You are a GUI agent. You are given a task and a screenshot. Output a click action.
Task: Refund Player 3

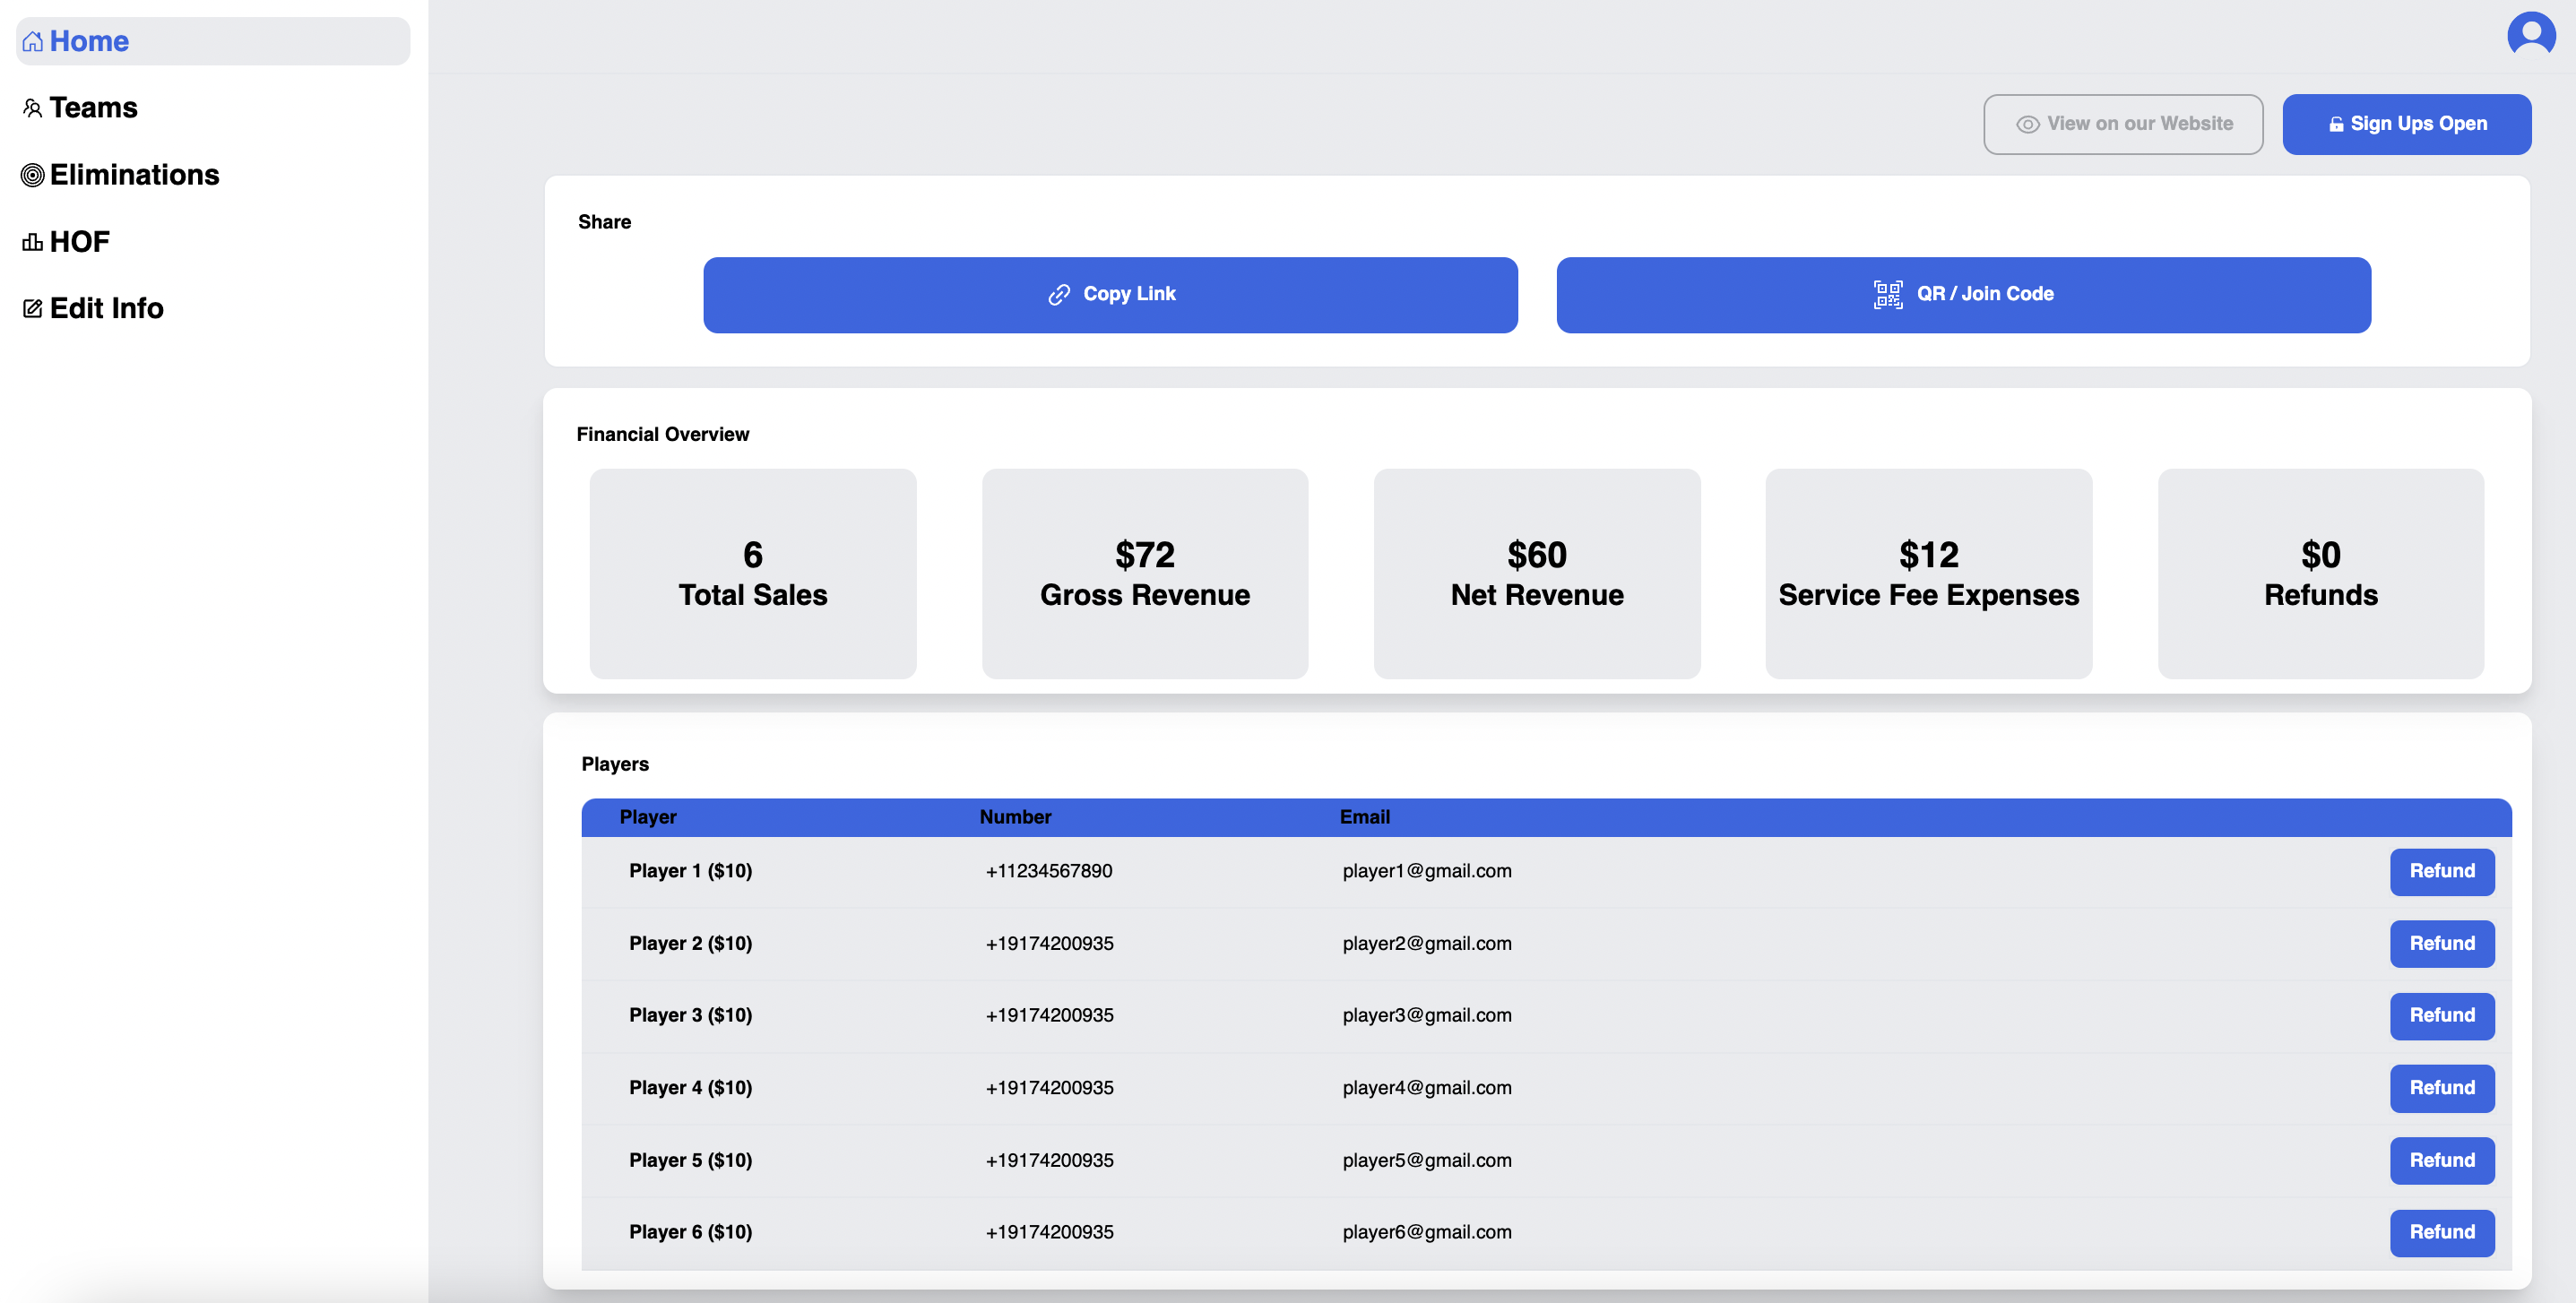pyautogui.click(x=2441, y=1015)
